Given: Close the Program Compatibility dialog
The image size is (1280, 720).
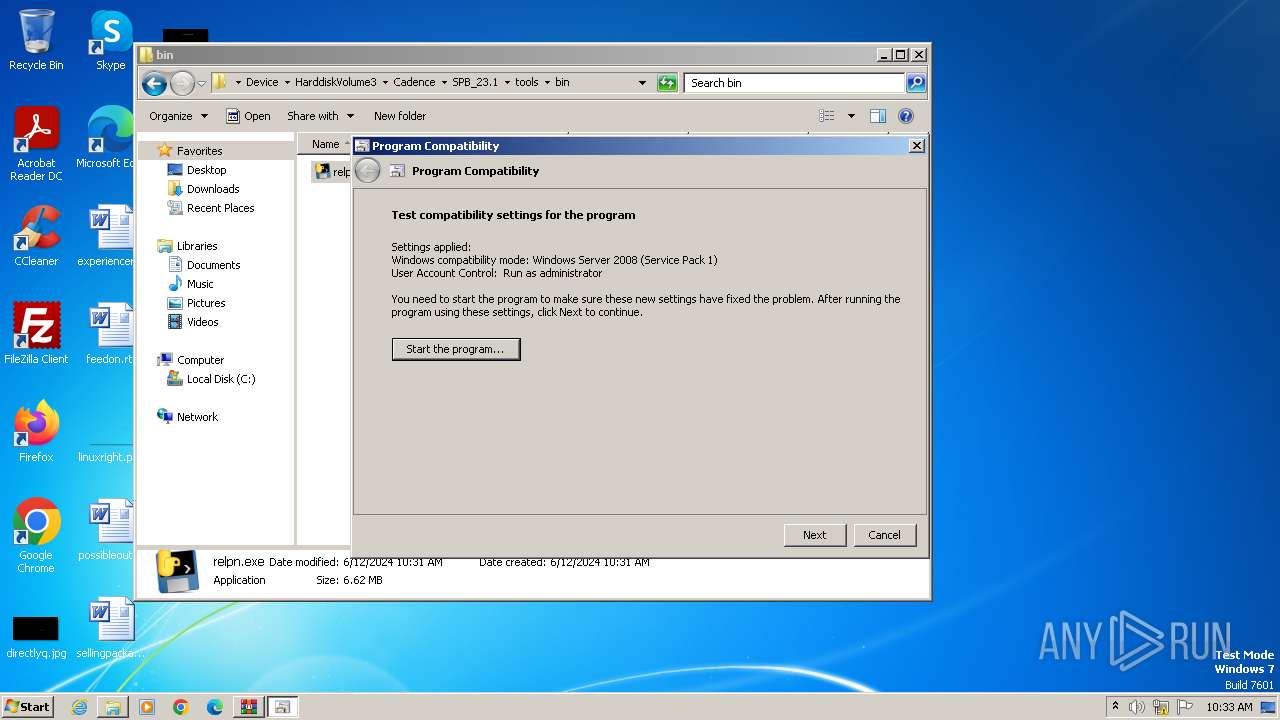Looking at the screenshot, I should (916, 146).
